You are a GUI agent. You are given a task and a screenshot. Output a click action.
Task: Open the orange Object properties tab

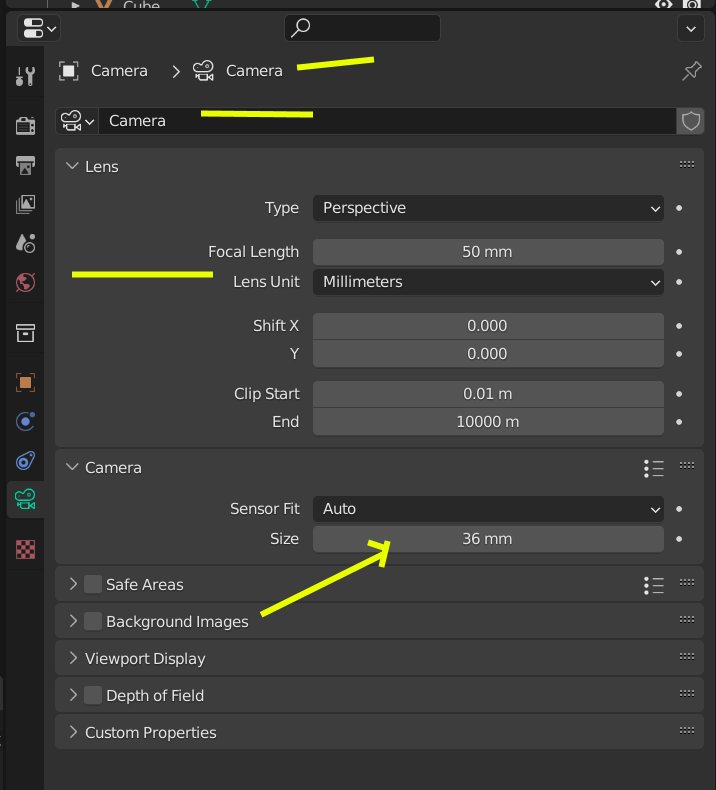pyautogui.click(x=25, y=382)
